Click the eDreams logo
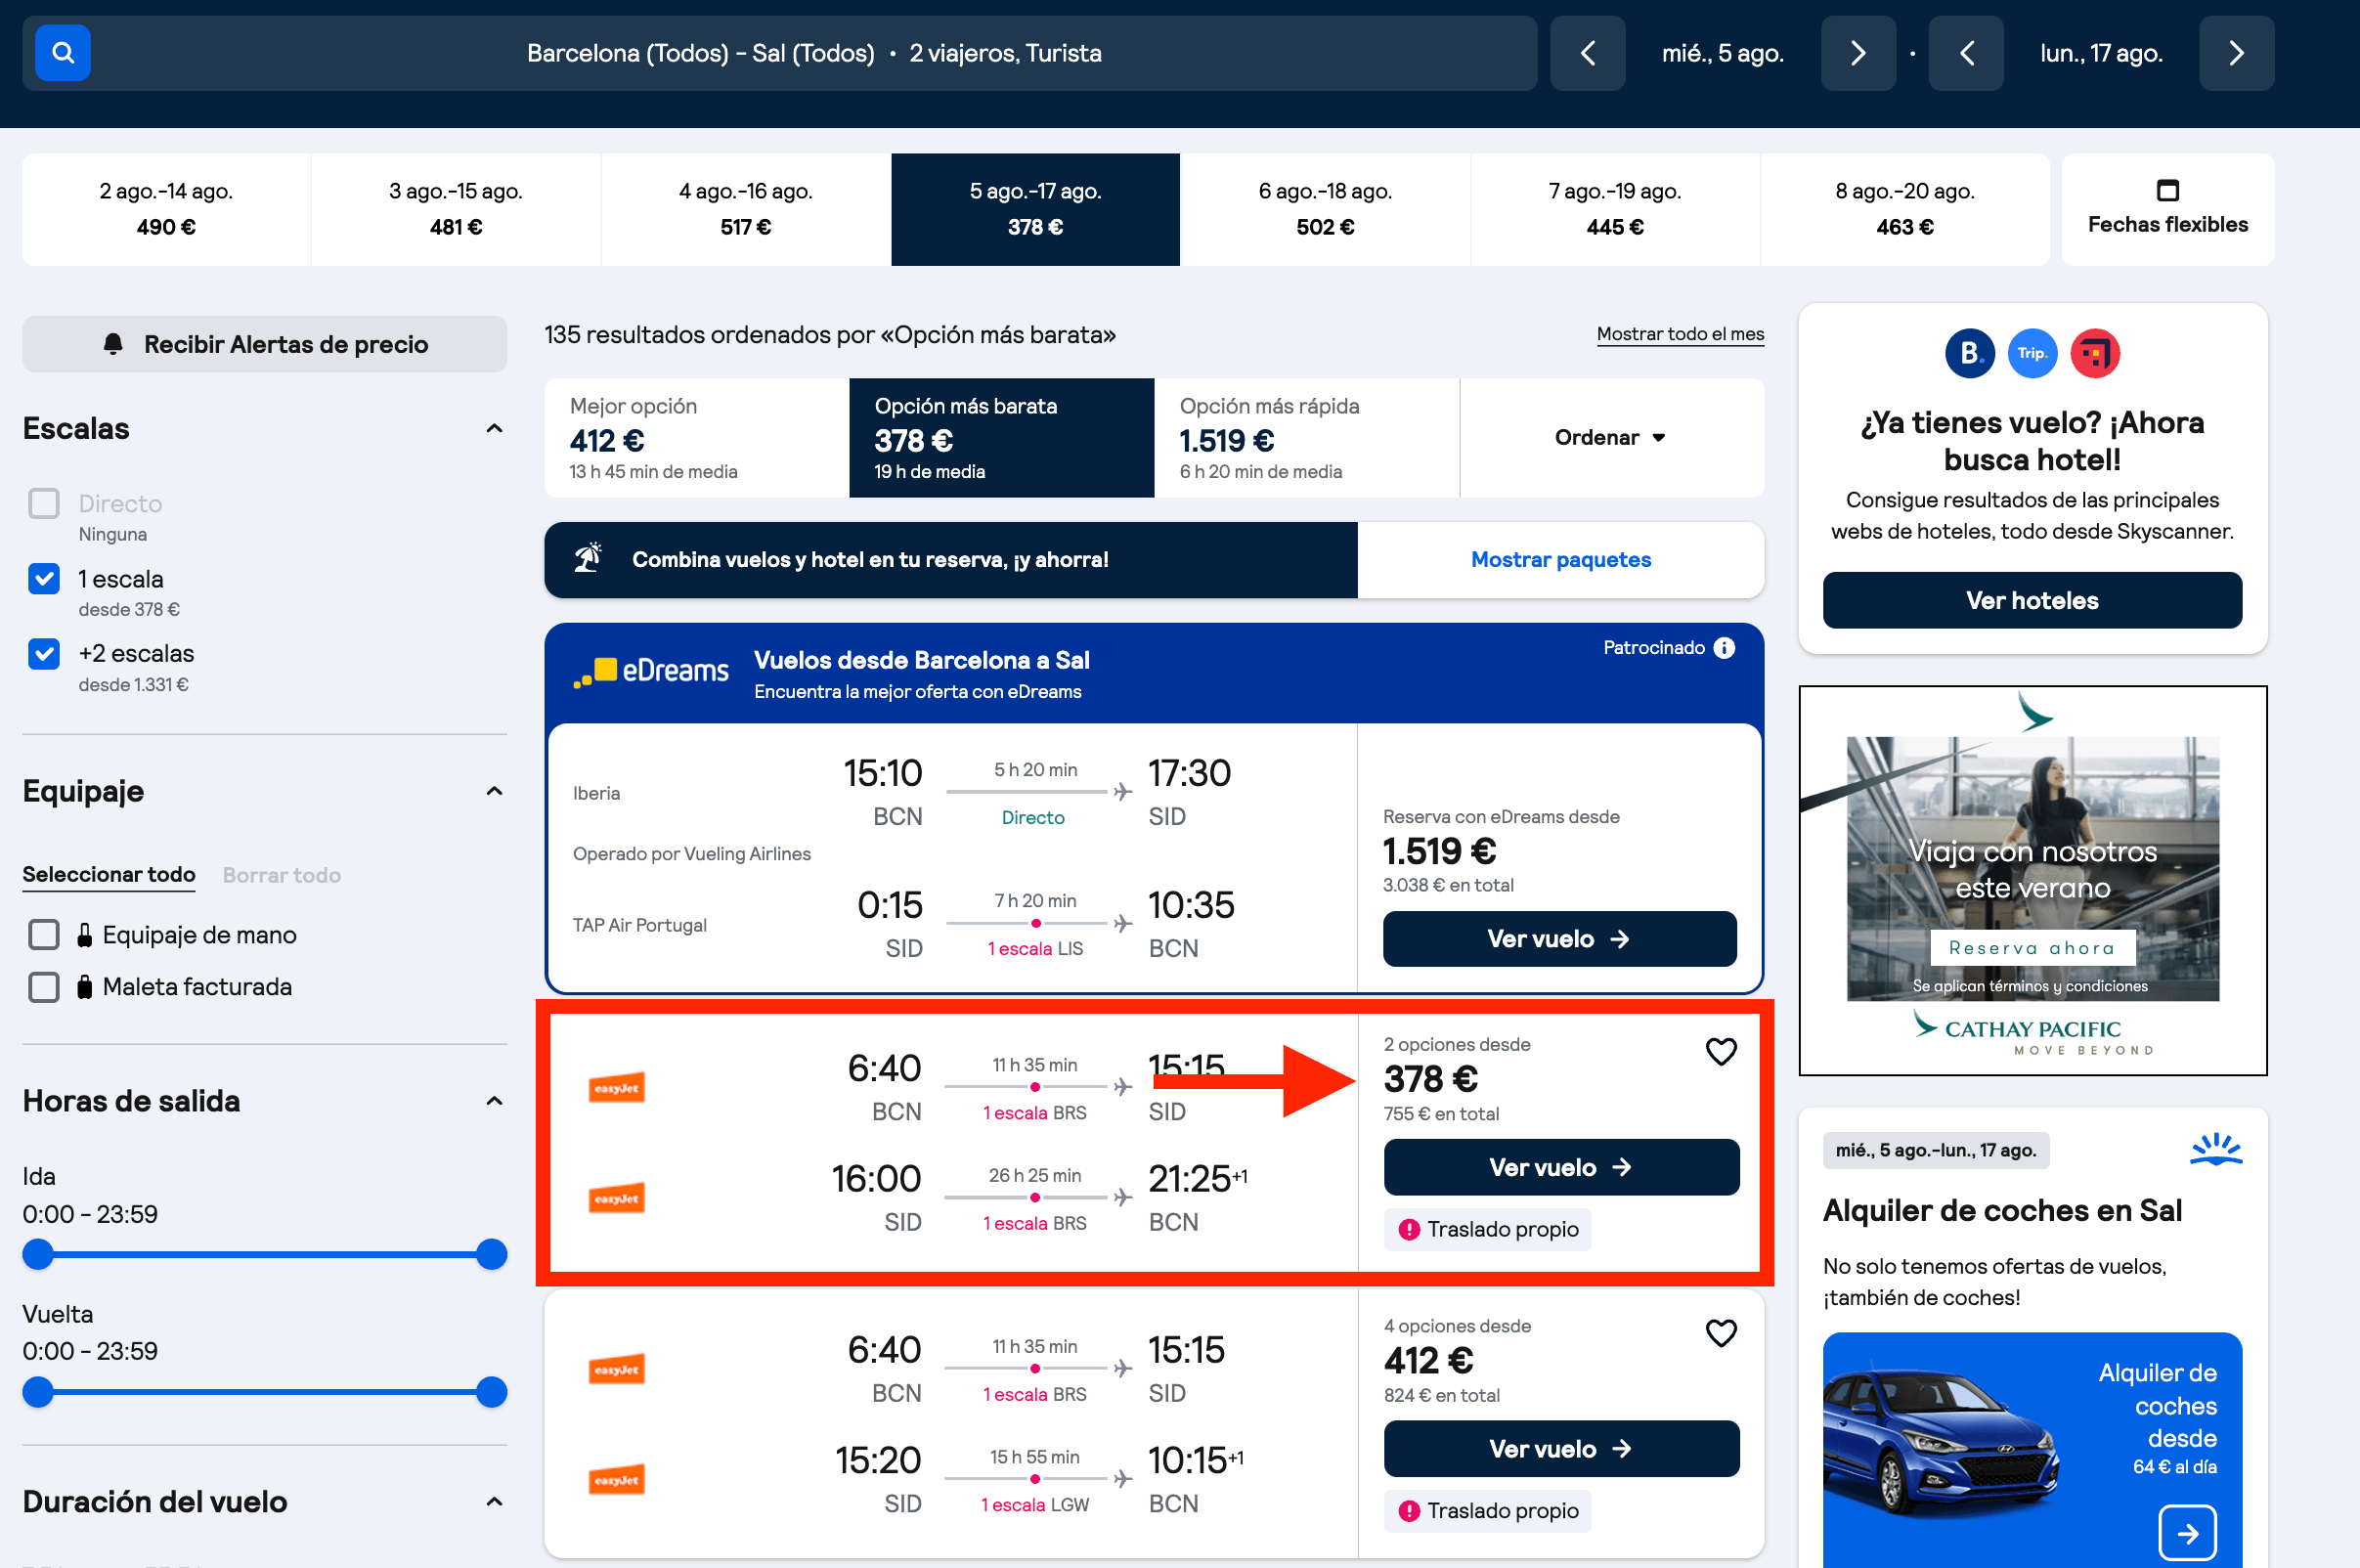This screenshot has height=1568, width=2360. [x=651, y=671]
